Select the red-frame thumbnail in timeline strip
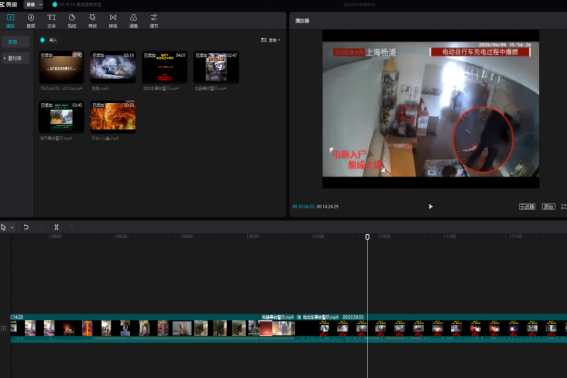Image resolution: width=567 pixels, height=378 pixels. 266,328
